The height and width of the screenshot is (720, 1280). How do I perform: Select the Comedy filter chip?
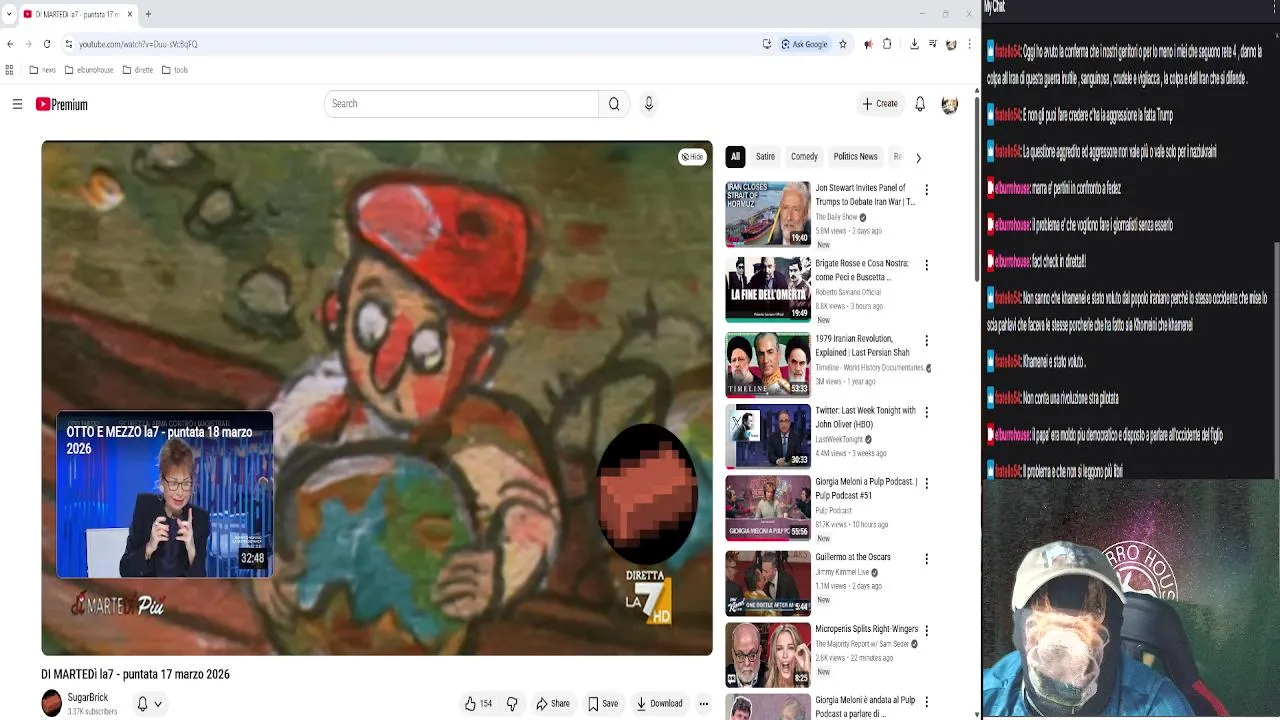coord(804,157)
